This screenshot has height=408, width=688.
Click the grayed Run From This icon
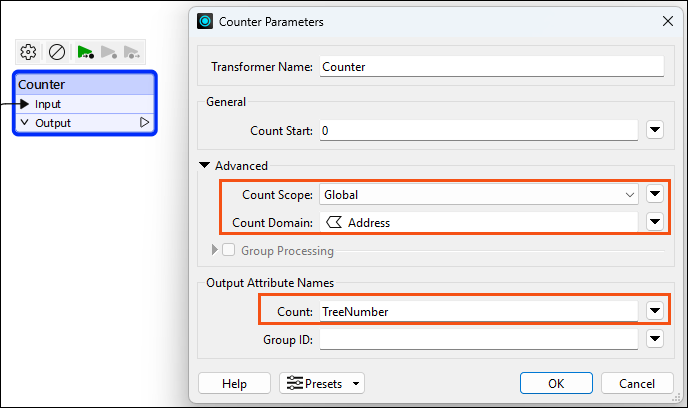click(x=108, y=52)
